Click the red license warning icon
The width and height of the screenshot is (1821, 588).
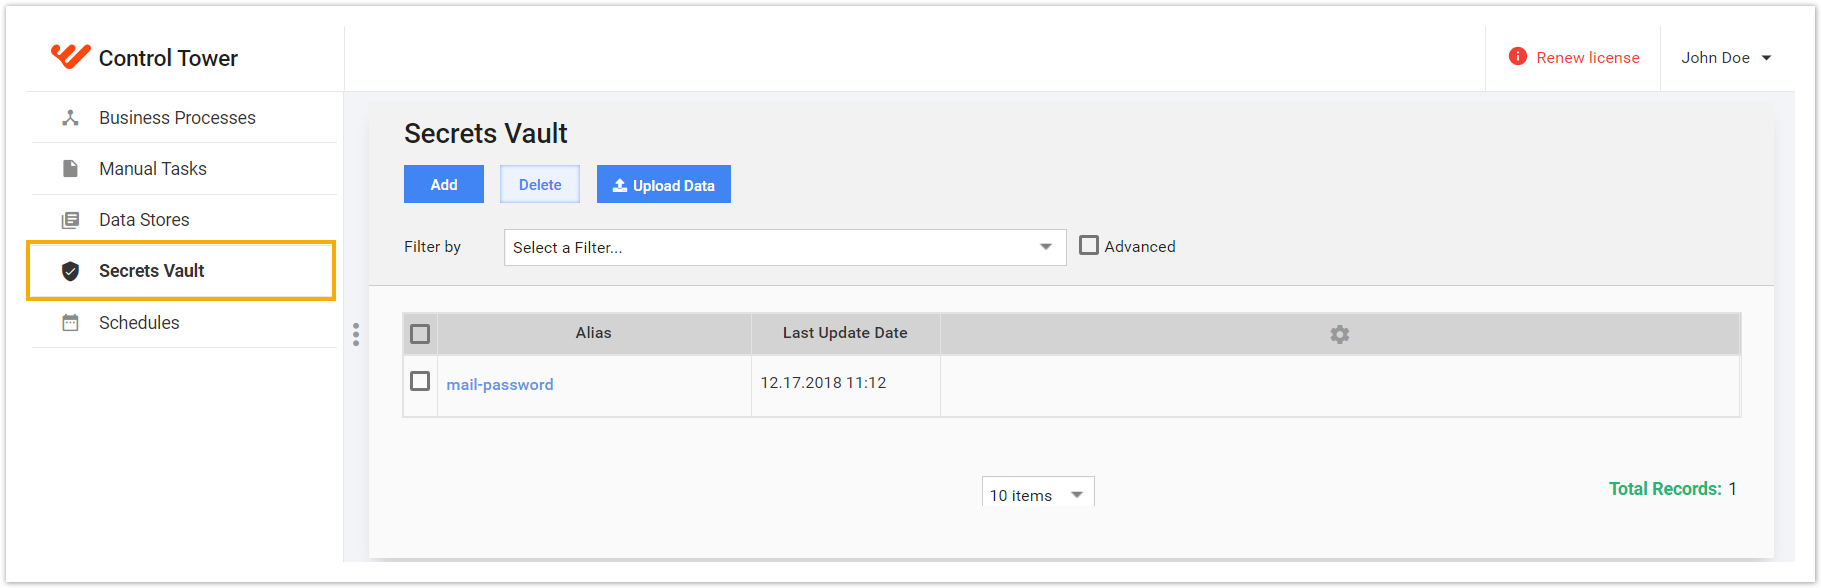(1518, 56)
